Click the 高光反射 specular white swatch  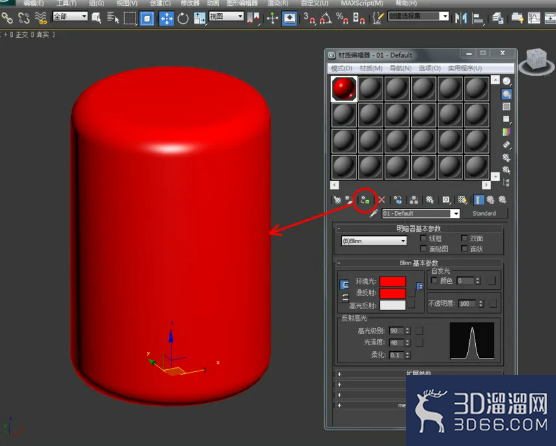pos(393,305)
